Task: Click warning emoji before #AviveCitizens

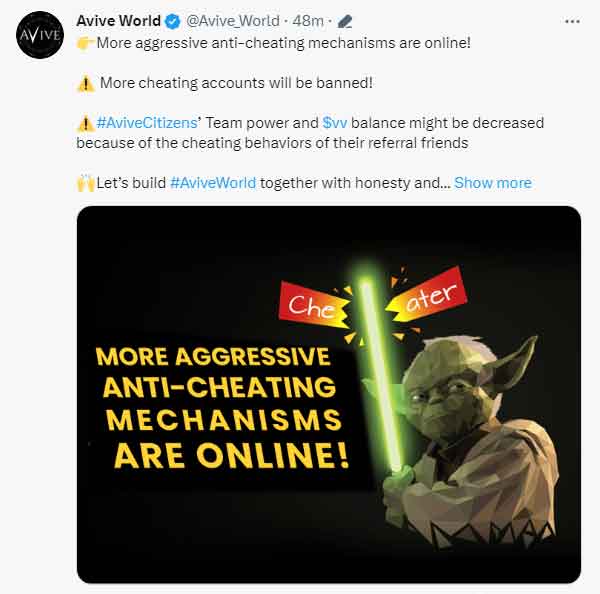Action: [86, 124]
